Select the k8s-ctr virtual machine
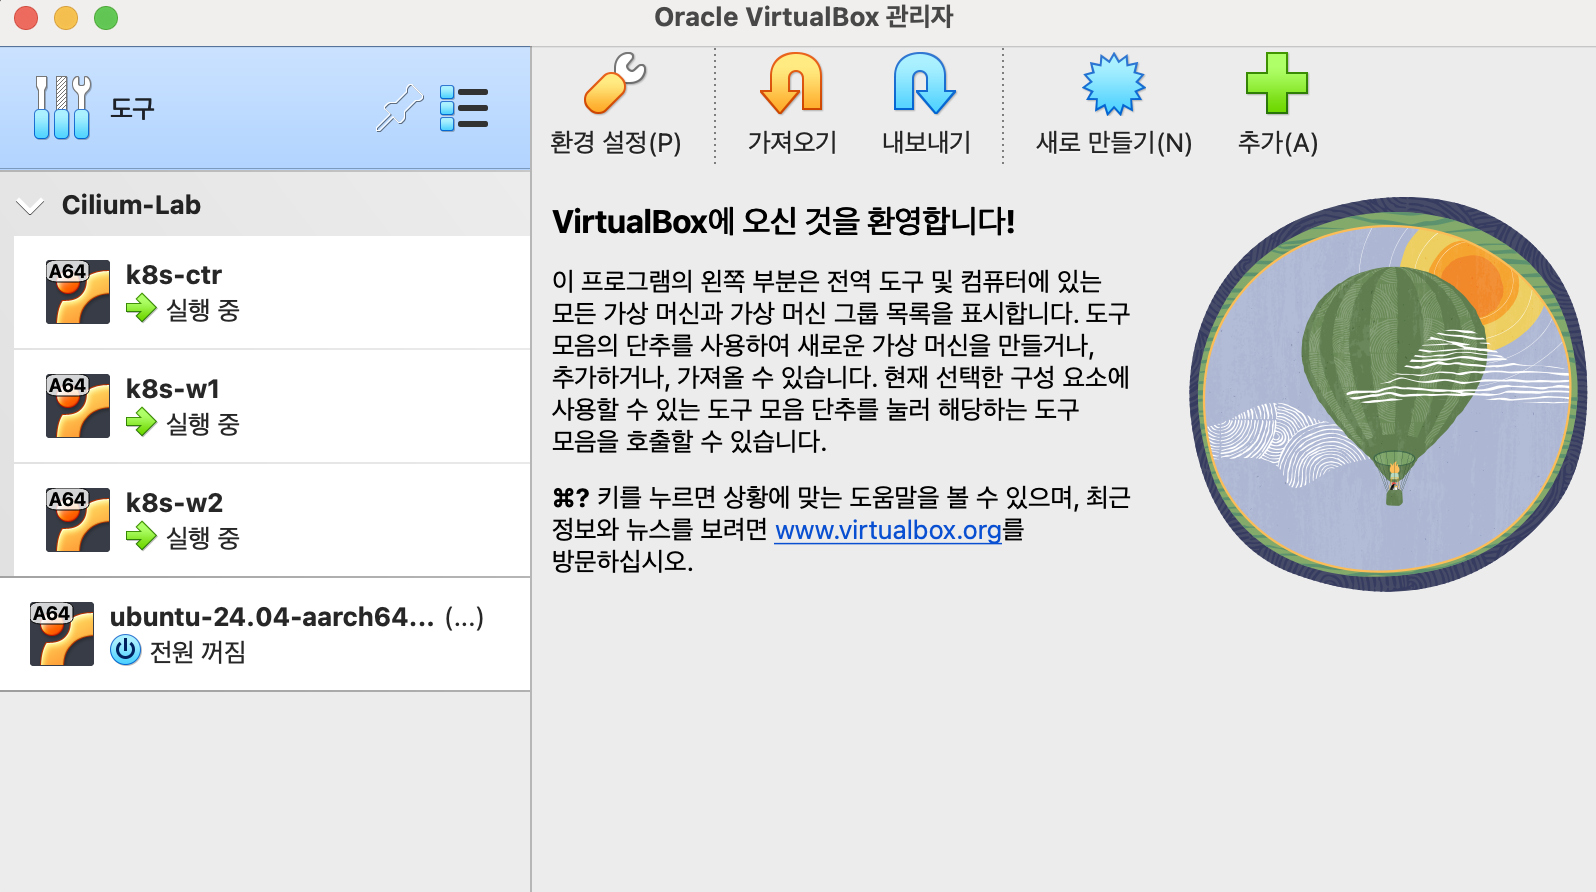The image size is (1596, 892). click(272, 292)
